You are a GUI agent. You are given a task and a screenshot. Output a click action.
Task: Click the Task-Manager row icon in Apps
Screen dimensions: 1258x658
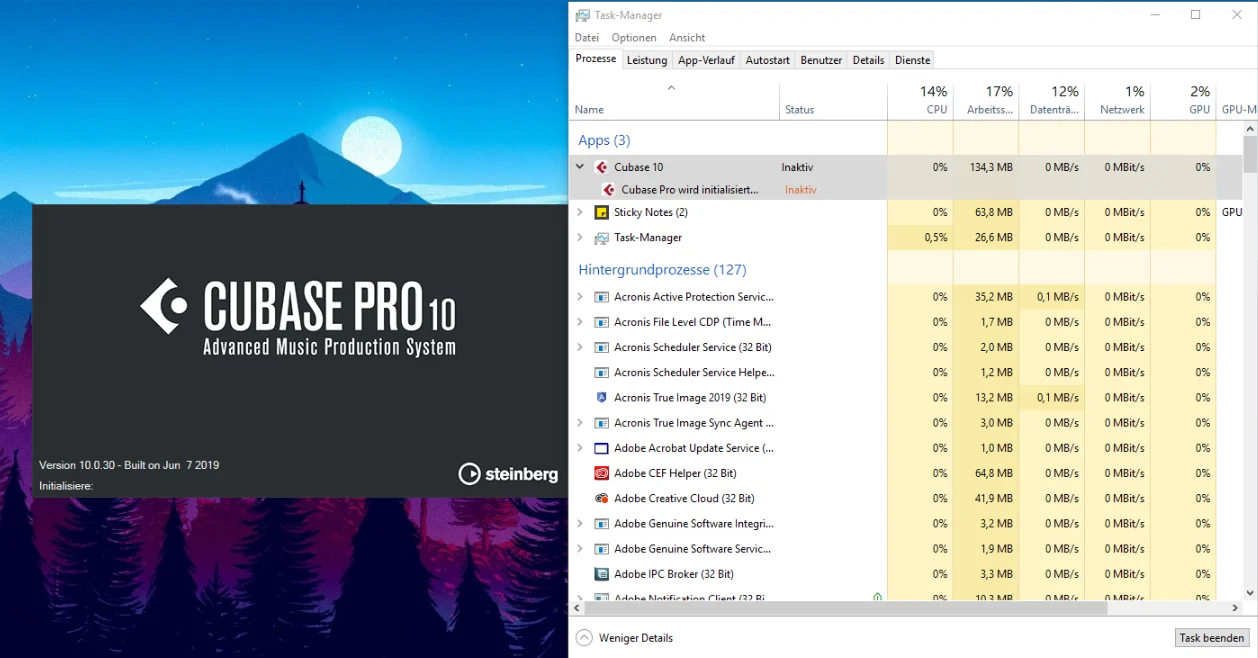(x=601, y=238)
